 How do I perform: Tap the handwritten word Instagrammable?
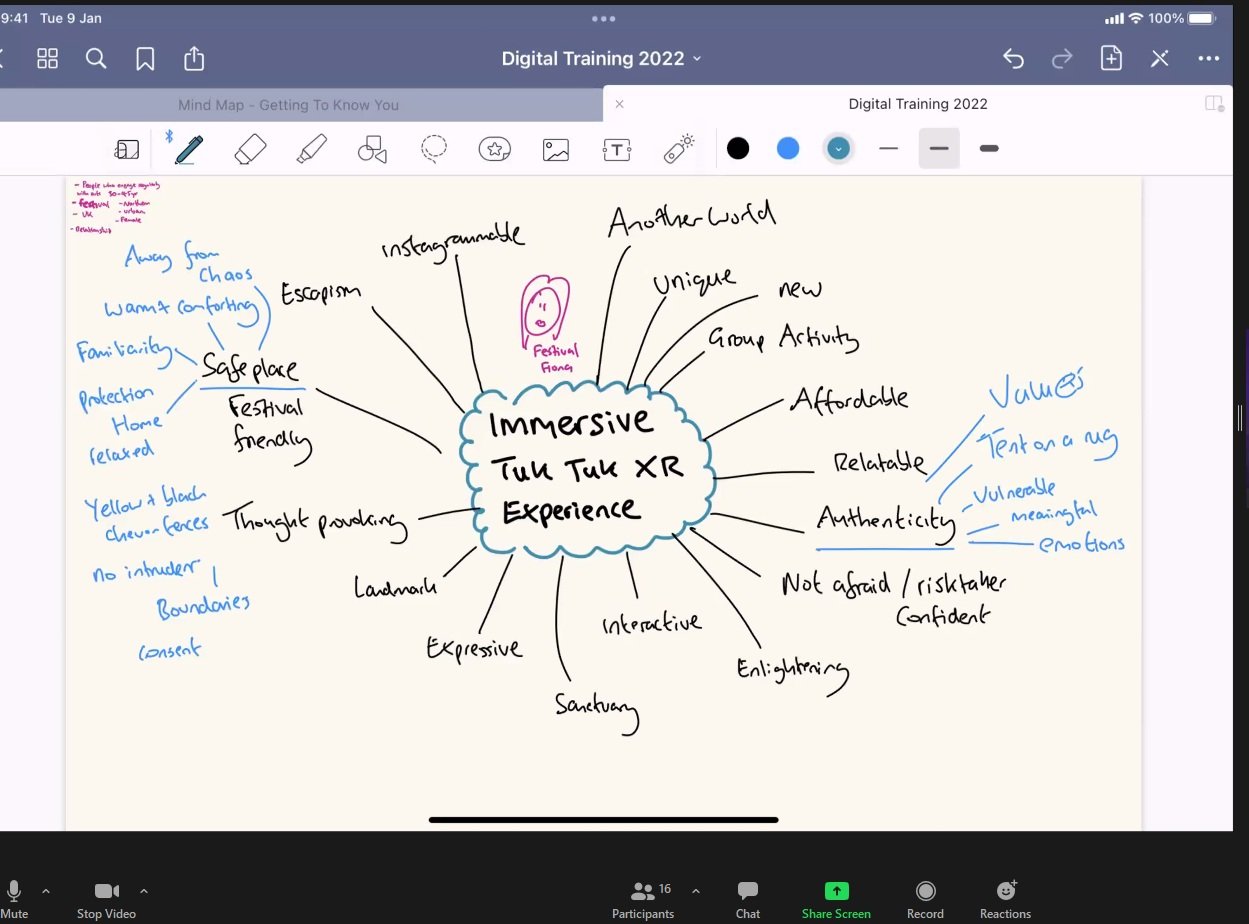tap(452, 242)
